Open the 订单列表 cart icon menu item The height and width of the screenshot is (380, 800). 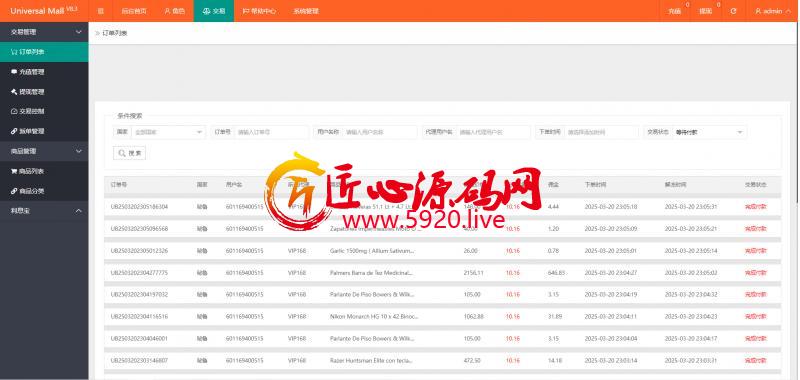point(44,52)
